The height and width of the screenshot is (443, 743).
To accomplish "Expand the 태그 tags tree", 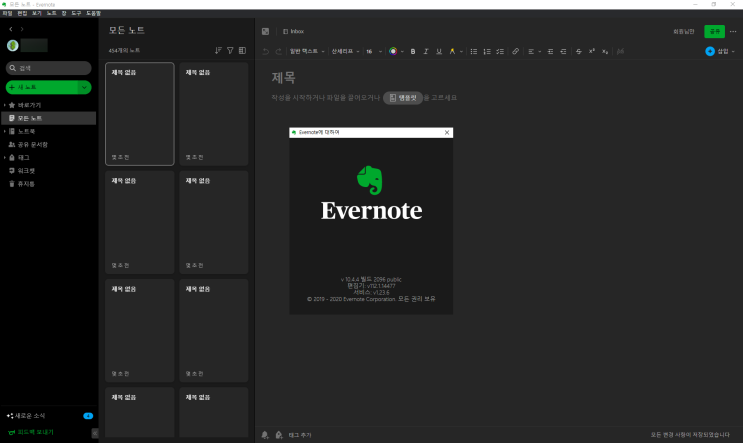I will point(5,157).
